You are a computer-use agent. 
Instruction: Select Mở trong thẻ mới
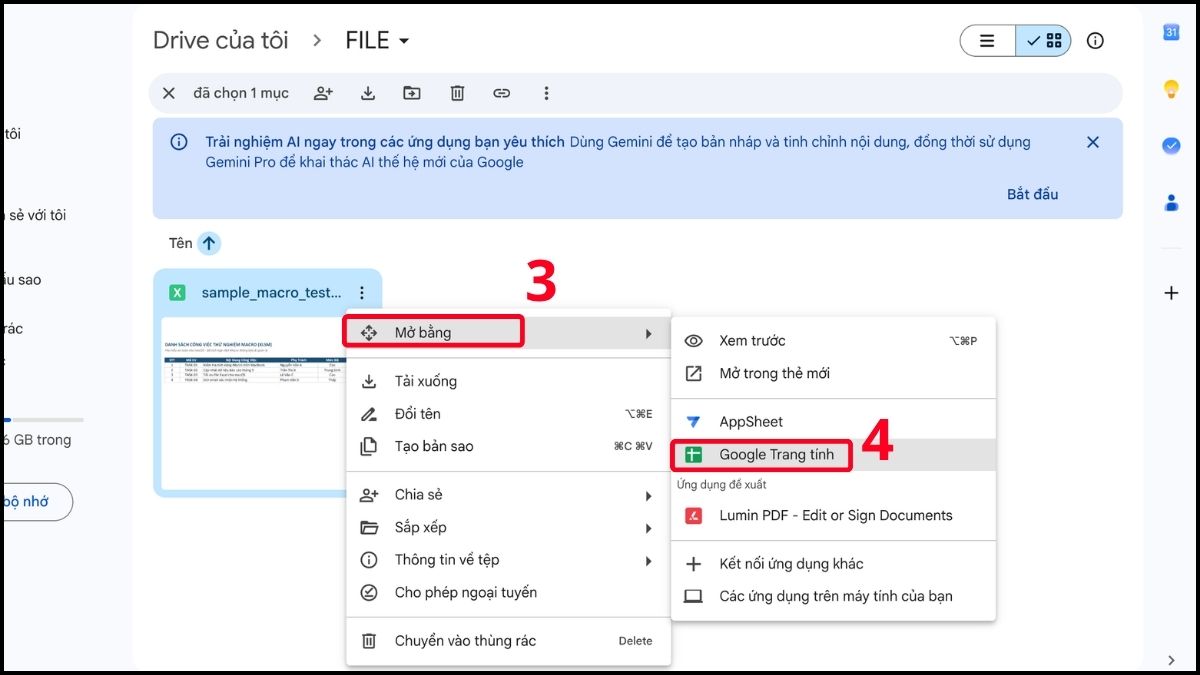pos(833,373)
